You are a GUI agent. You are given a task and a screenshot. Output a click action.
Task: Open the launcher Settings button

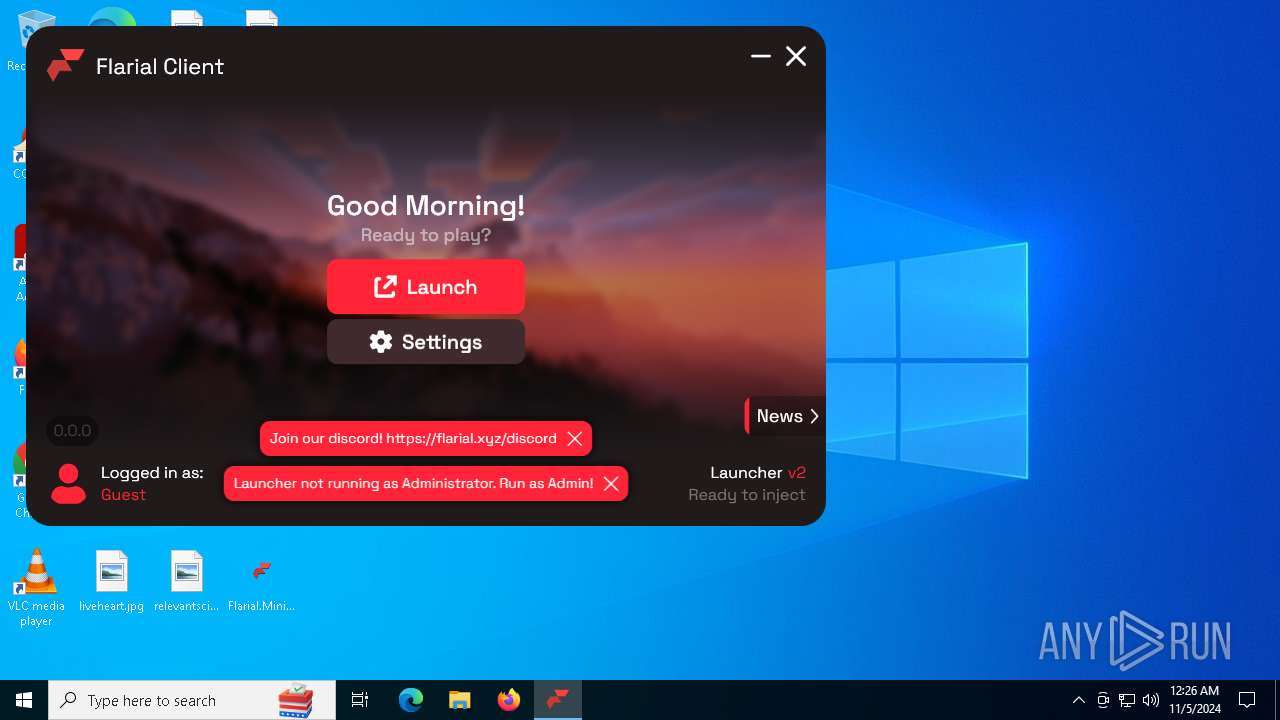click(x=425, y=342)
